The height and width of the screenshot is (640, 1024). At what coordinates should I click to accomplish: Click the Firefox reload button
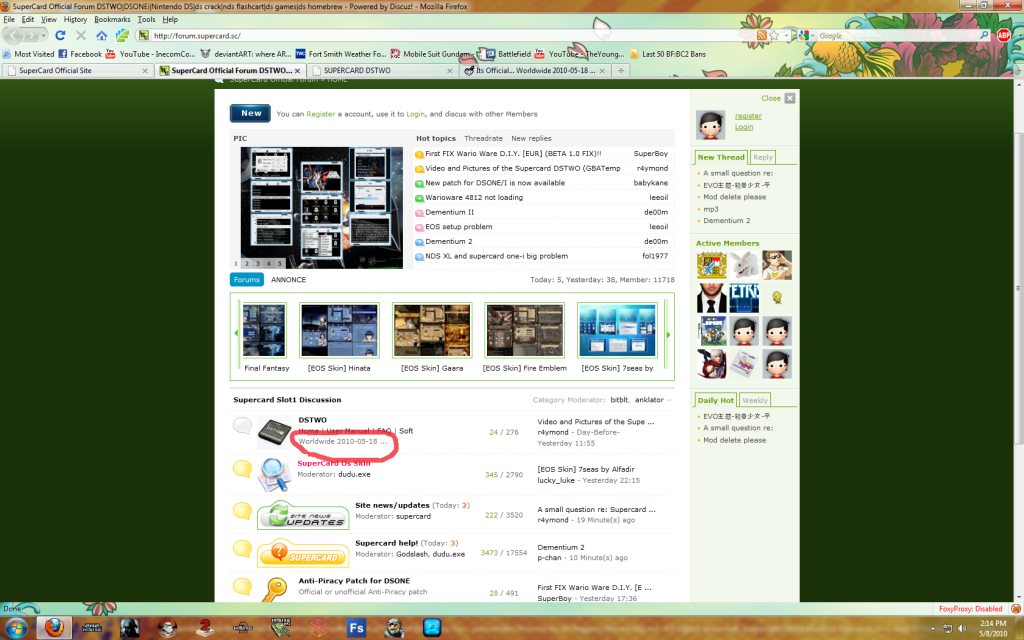click(x=60, y=35)
